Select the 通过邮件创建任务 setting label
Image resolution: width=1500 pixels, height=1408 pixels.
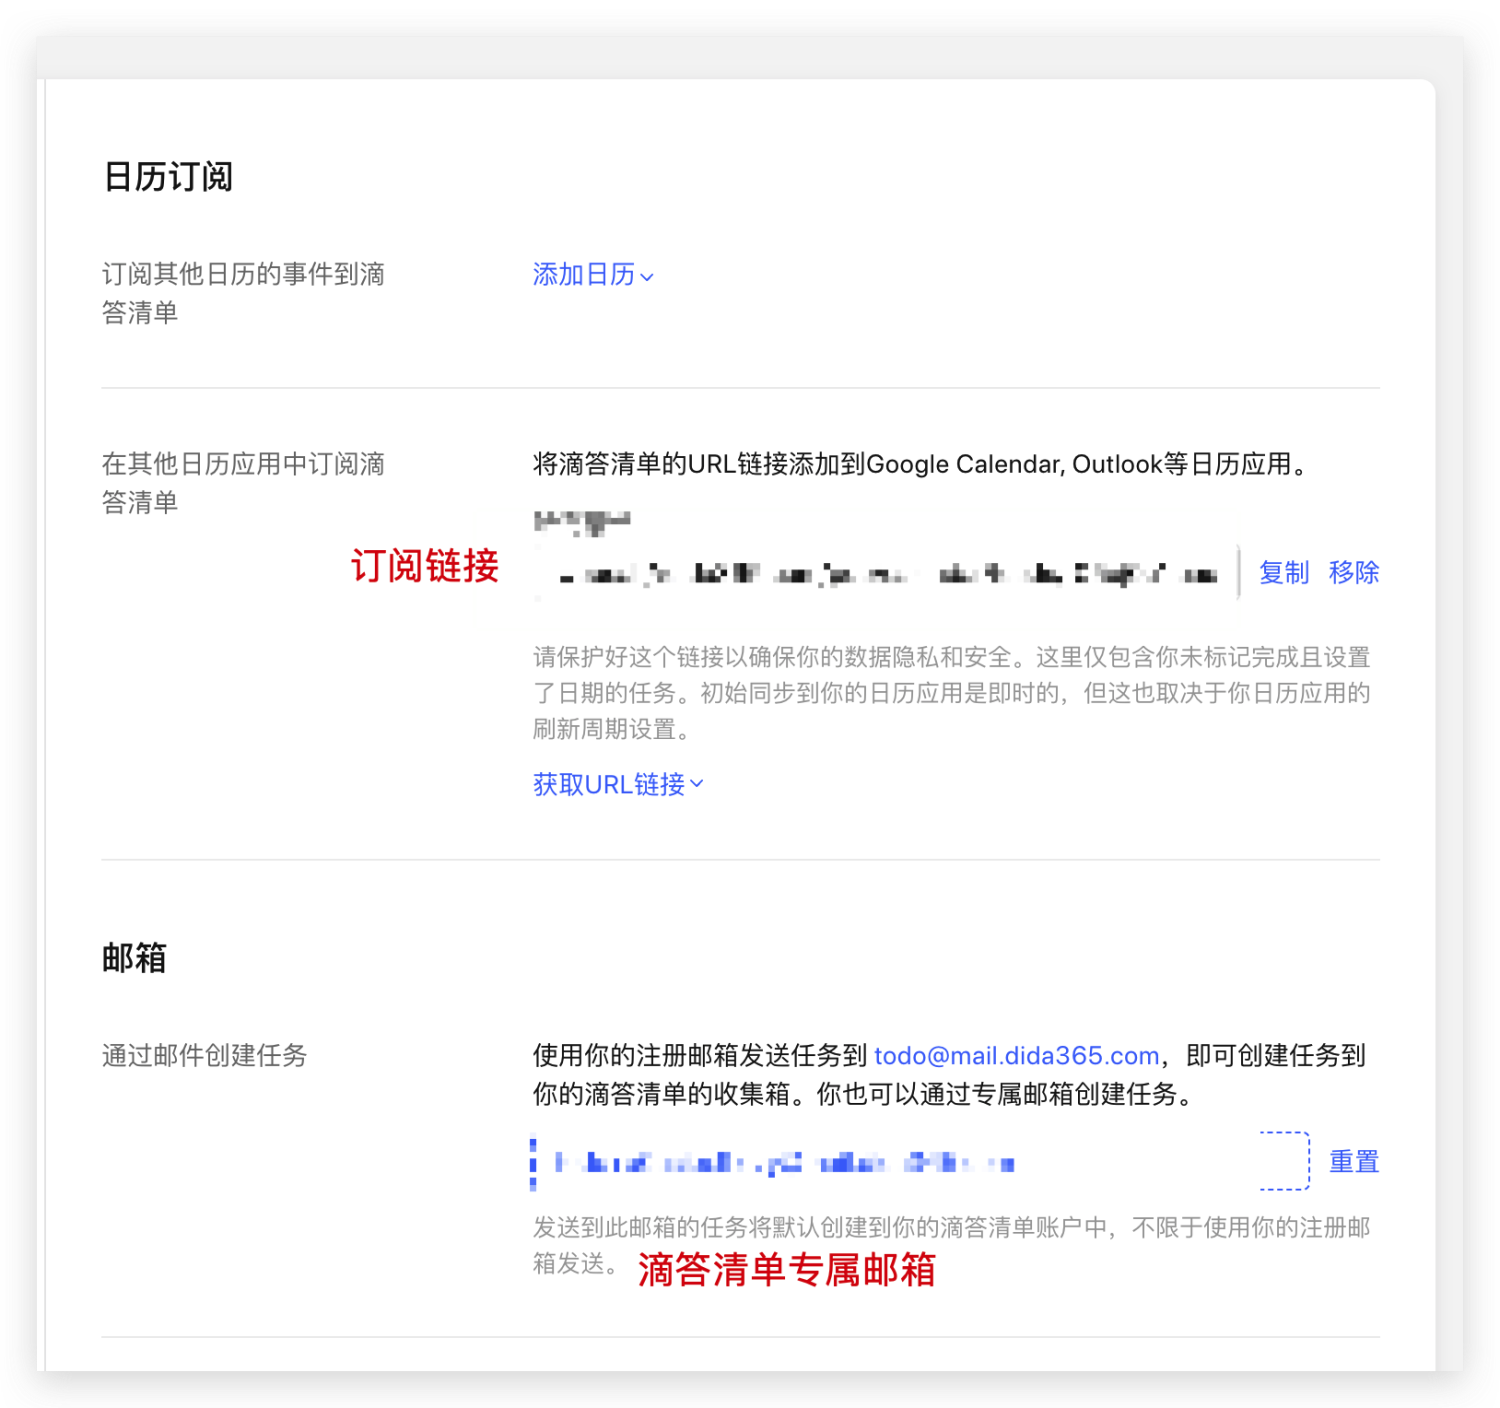[205, 1055]
